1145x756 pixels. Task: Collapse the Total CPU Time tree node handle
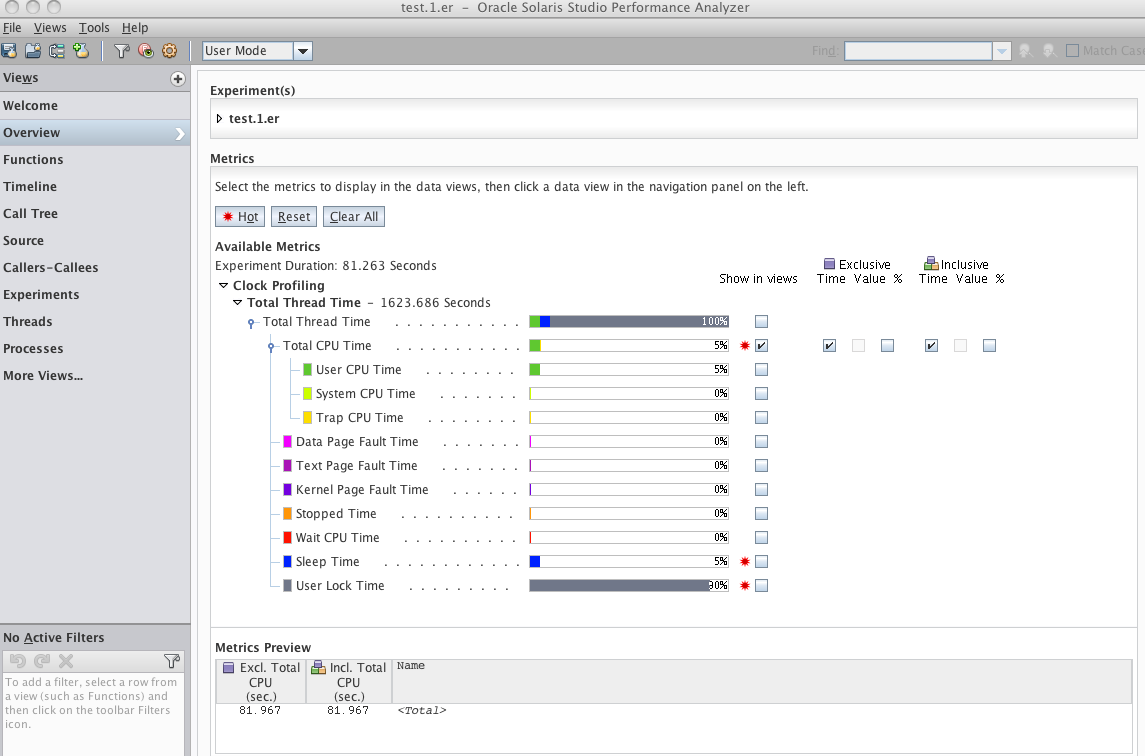tap(271, 347)
